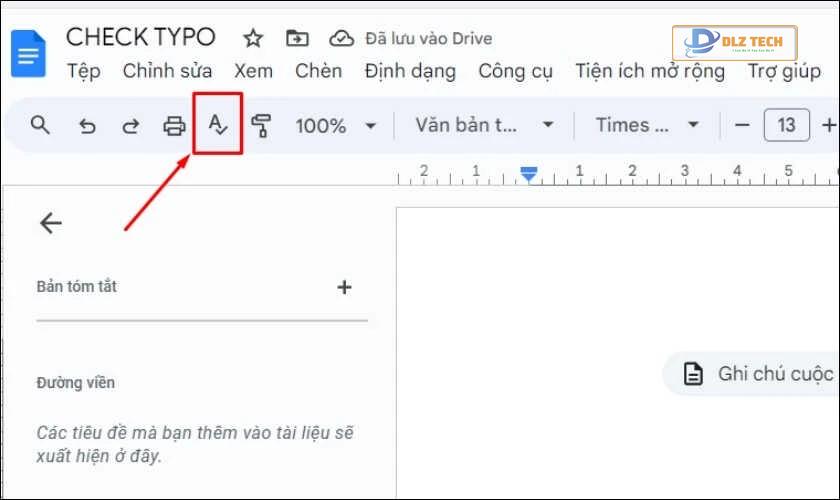Click the Bản tóm tắt label
The width and height of the screenshot is (840, 500).
77,287
